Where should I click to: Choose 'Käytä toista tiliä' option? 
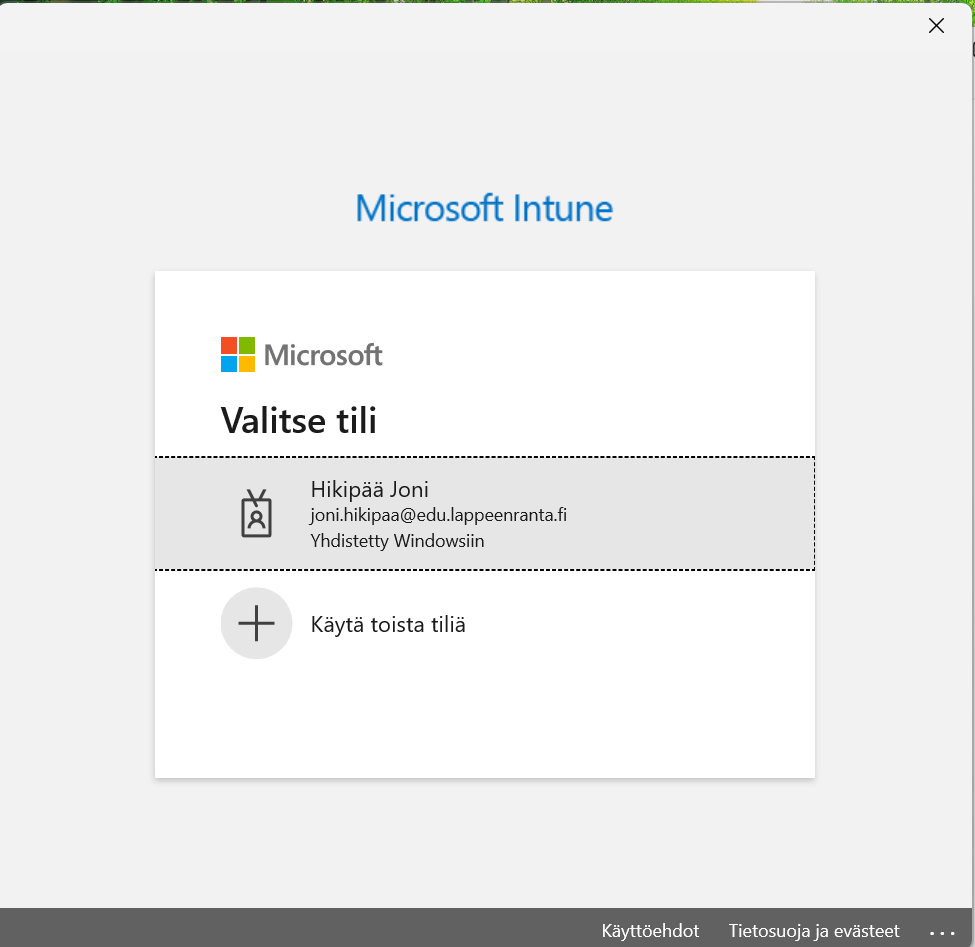484,624
